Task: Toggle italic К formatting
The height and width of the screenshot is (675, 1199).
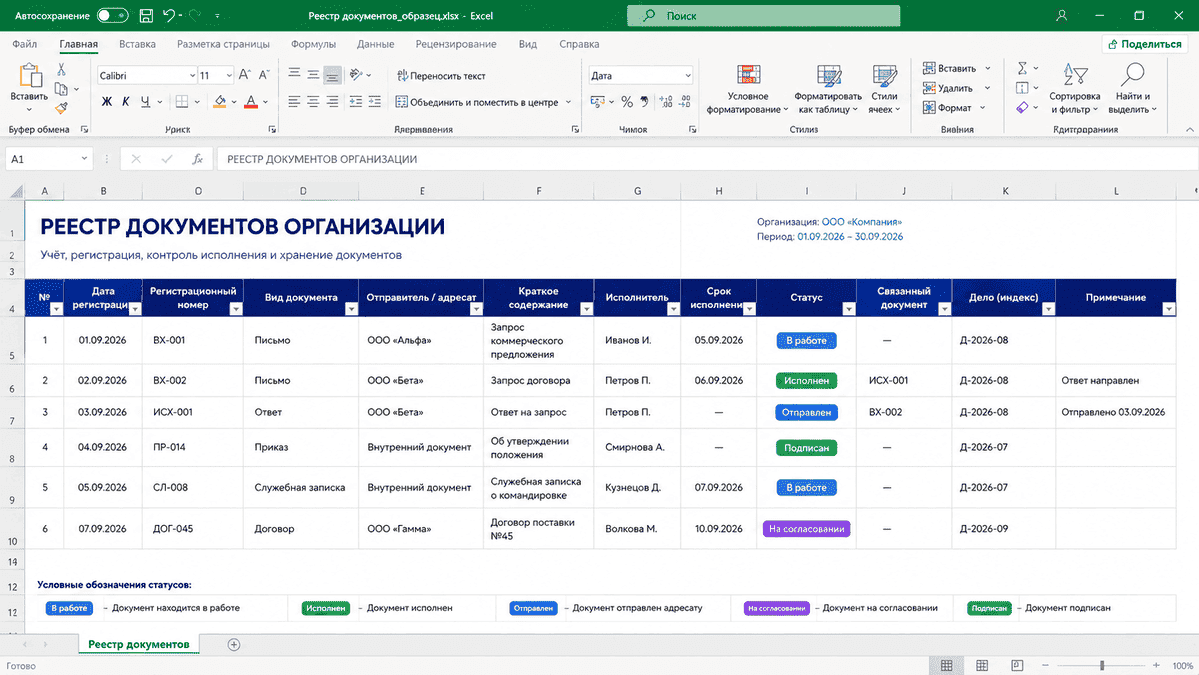Action: point(125,102)
